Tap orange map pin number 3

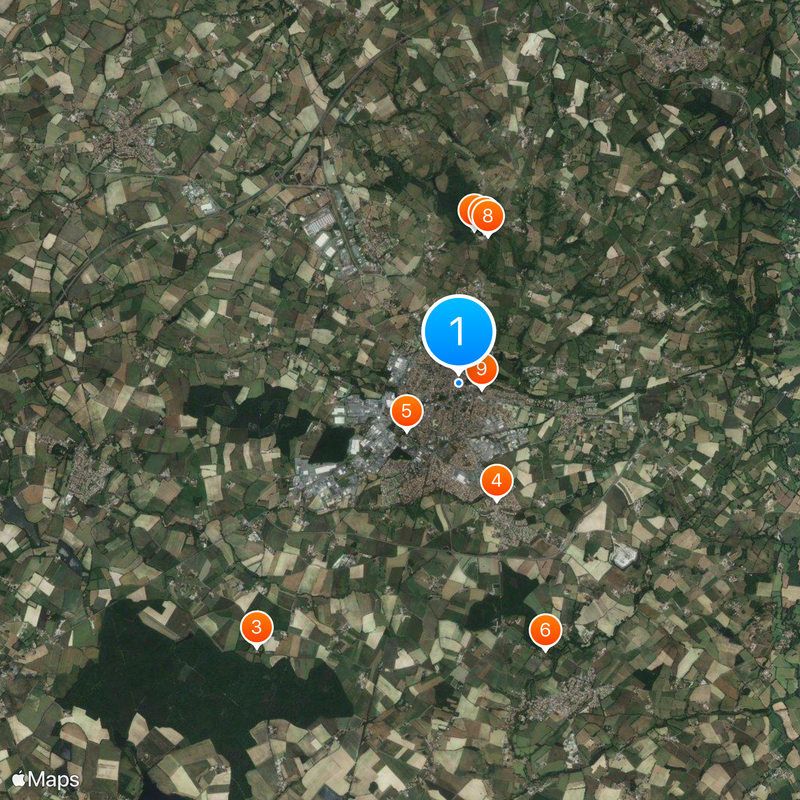coord(257,628)
